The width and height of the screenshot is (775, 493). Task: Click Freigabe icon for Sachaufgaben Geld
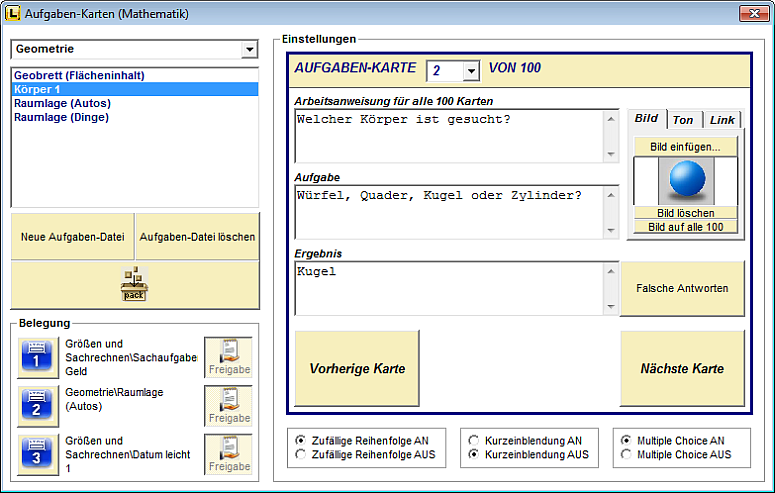(x=229, y=357)
